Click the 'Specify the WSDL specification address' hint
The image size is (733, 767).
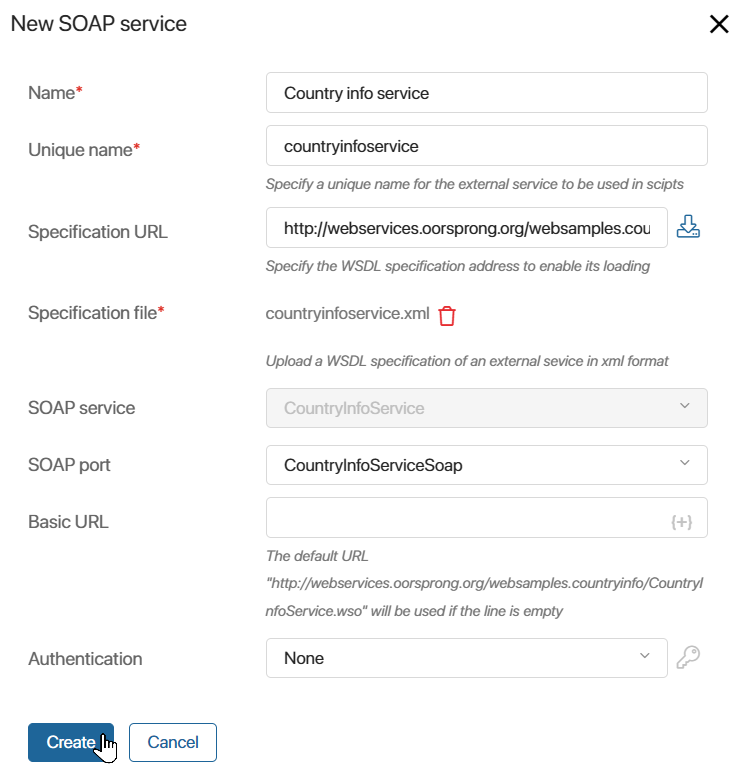click(x=458, y=266)
